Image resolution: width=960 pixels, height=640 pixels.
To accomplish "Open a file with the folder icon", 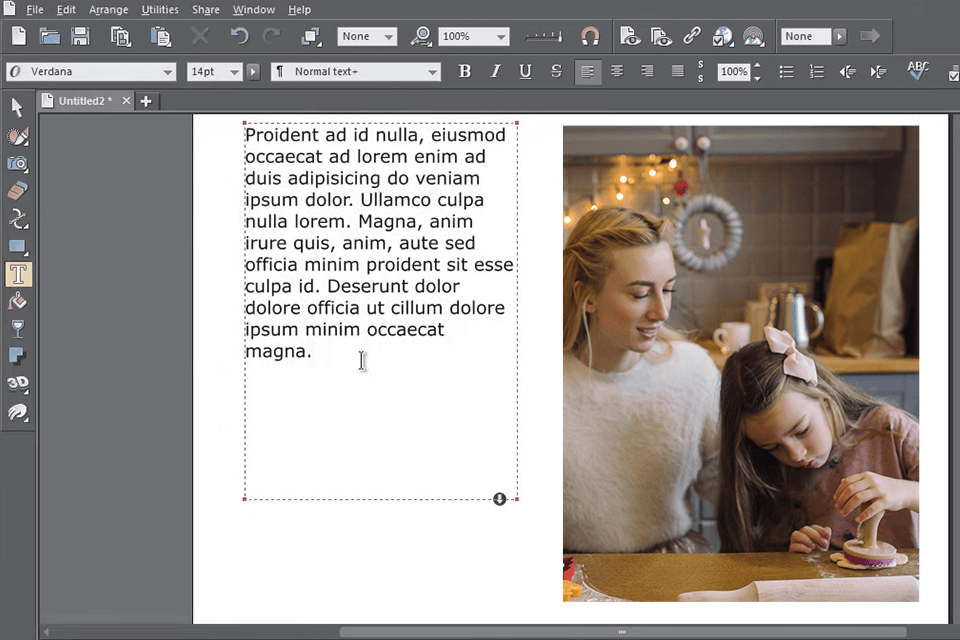I will 50,36.
